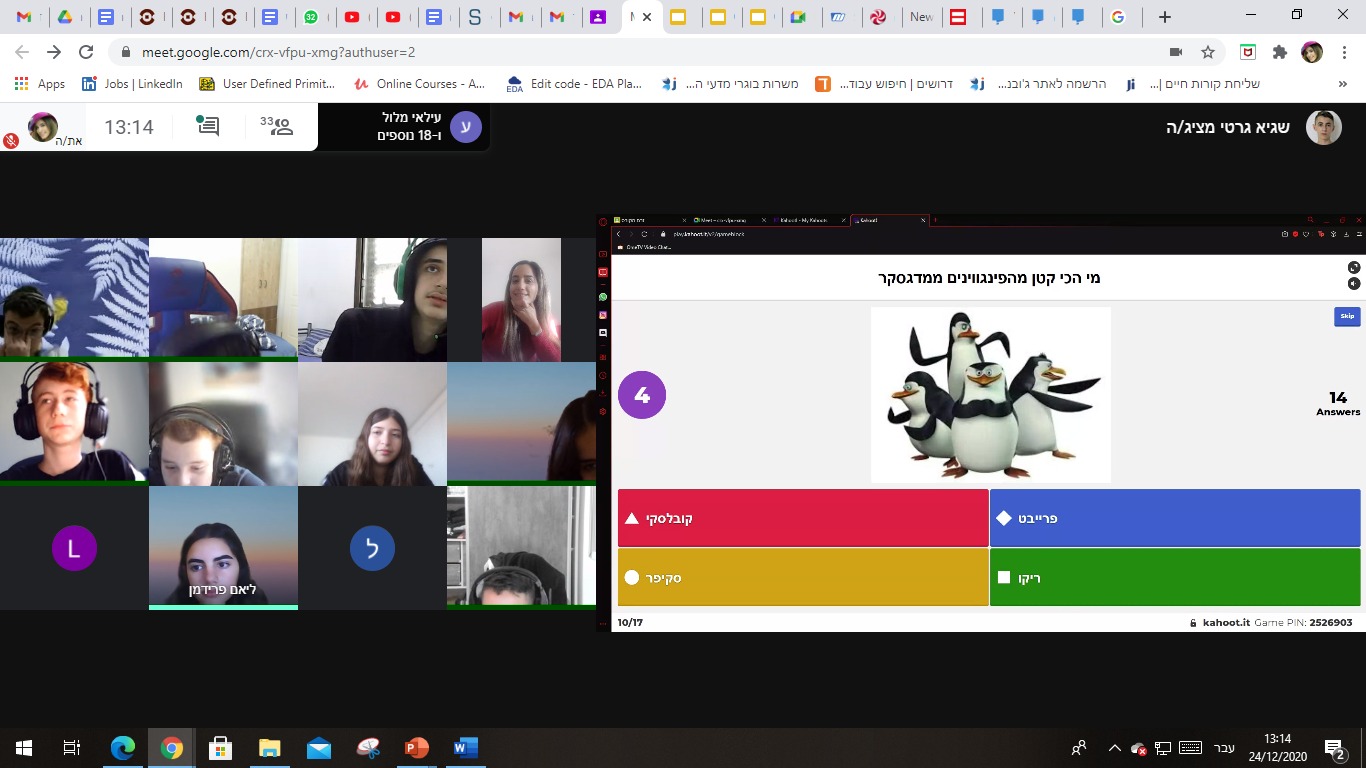Image resolution: width=1366 pixels, height=768 pixels.
Task: Click the Kahoot sound icon
Action: (x=1353, y=284)
